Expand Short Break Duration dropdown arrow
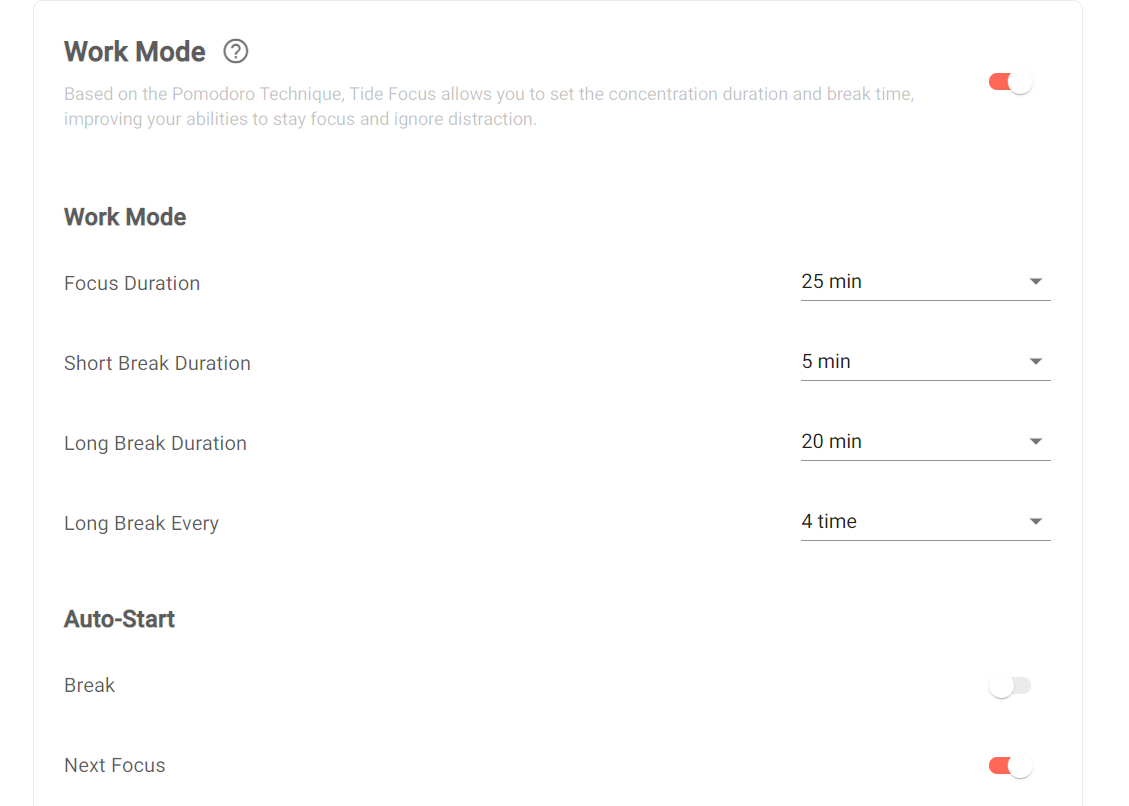The height and width of the screenshot is (806, 1129). coord(1036,362)
